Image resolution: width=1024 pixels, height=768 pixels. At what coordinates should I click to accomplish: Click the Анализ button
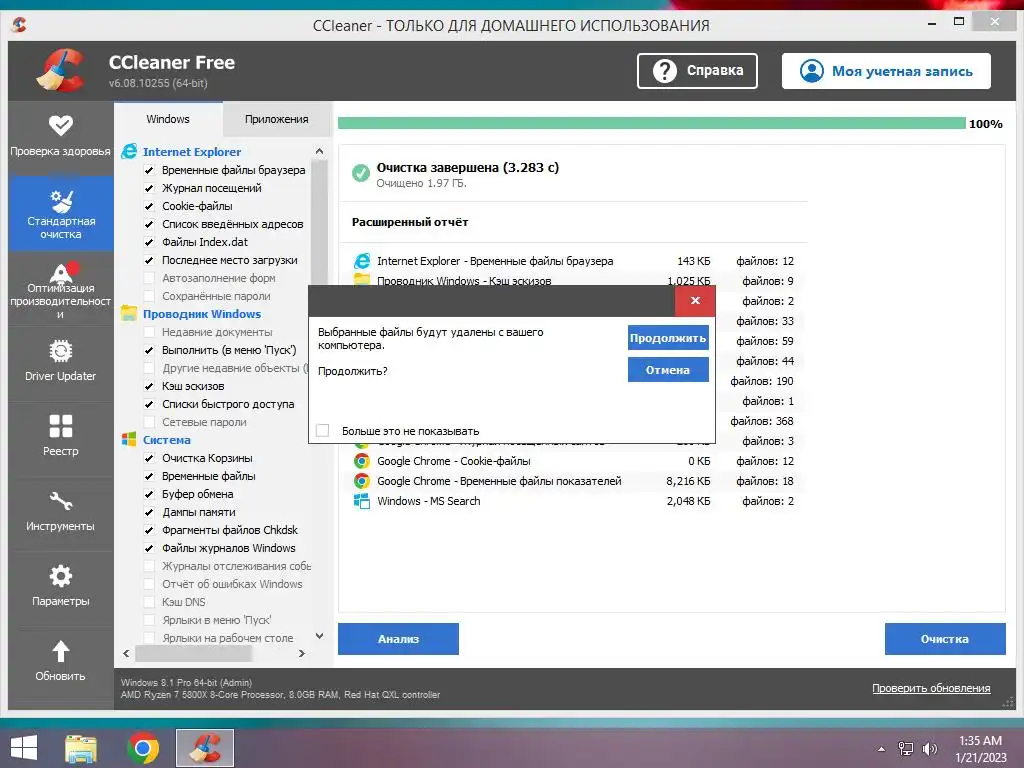tap(398, 639)
